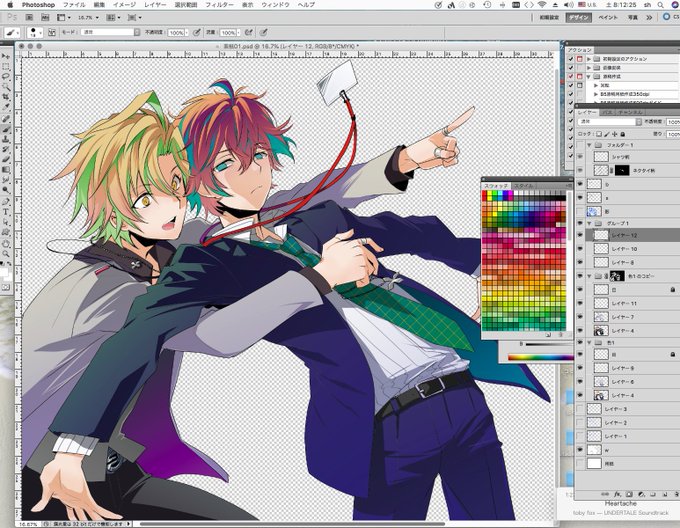
Task: Switch to the 初期設定 workspace
Action: click(549, 18)
